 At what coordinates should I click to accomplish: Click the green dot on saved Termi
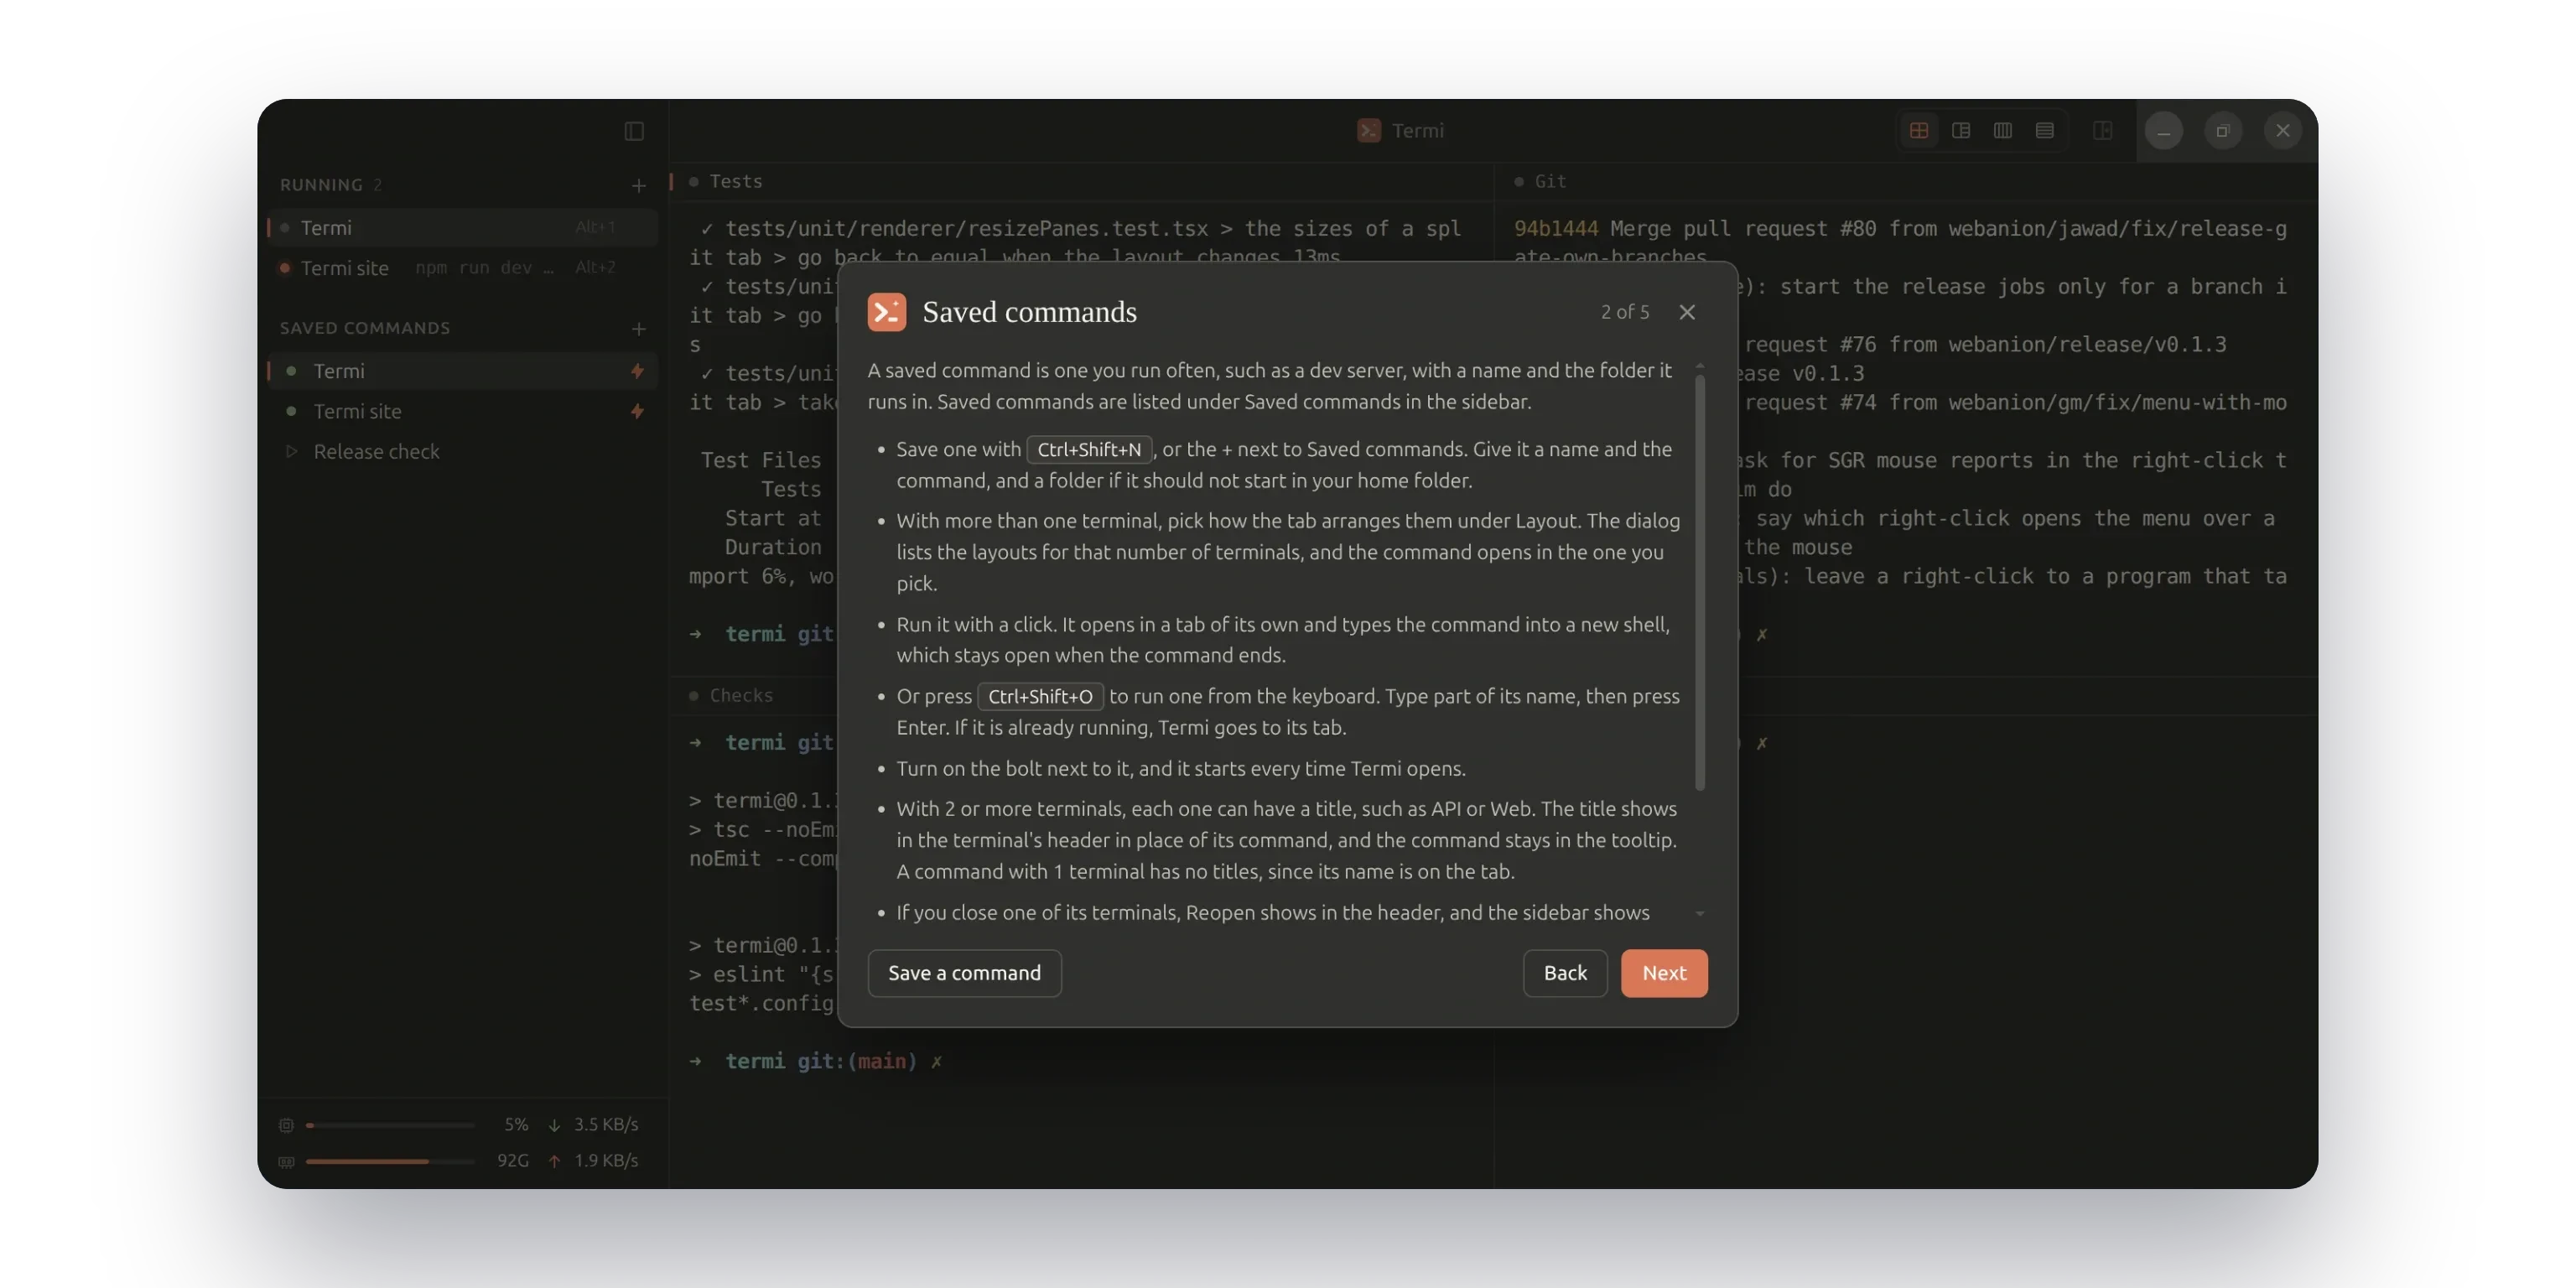tap(291, 371)
